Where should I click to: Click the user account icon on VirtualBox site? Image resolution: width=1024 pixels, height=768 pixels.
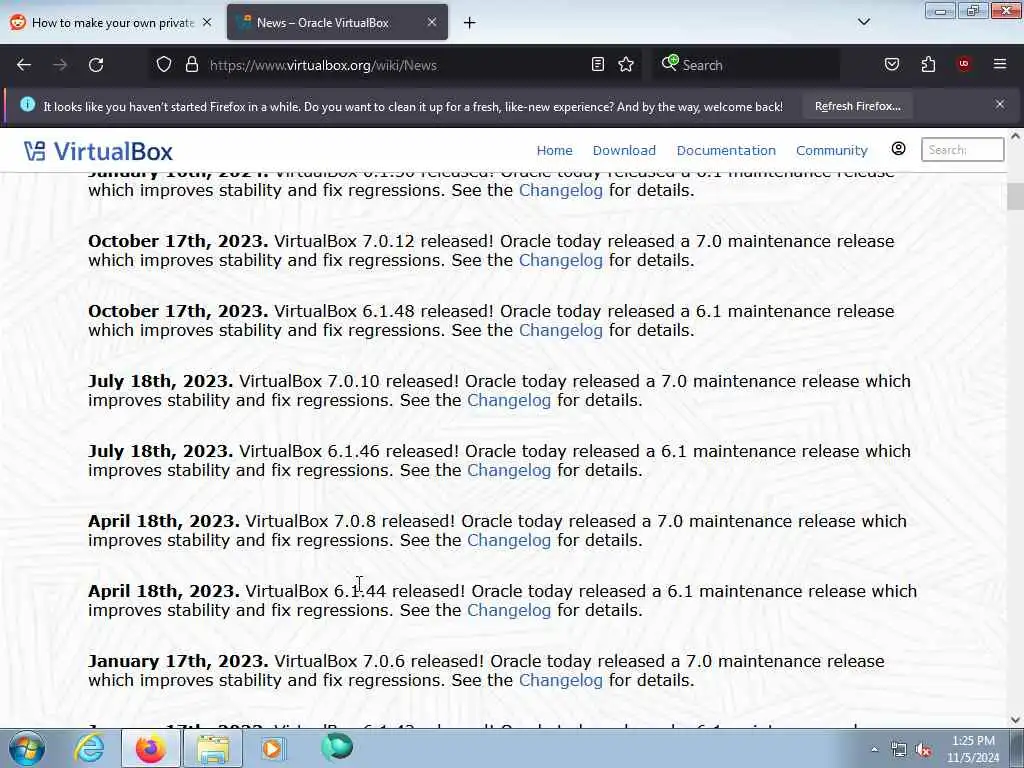point(899,149)
